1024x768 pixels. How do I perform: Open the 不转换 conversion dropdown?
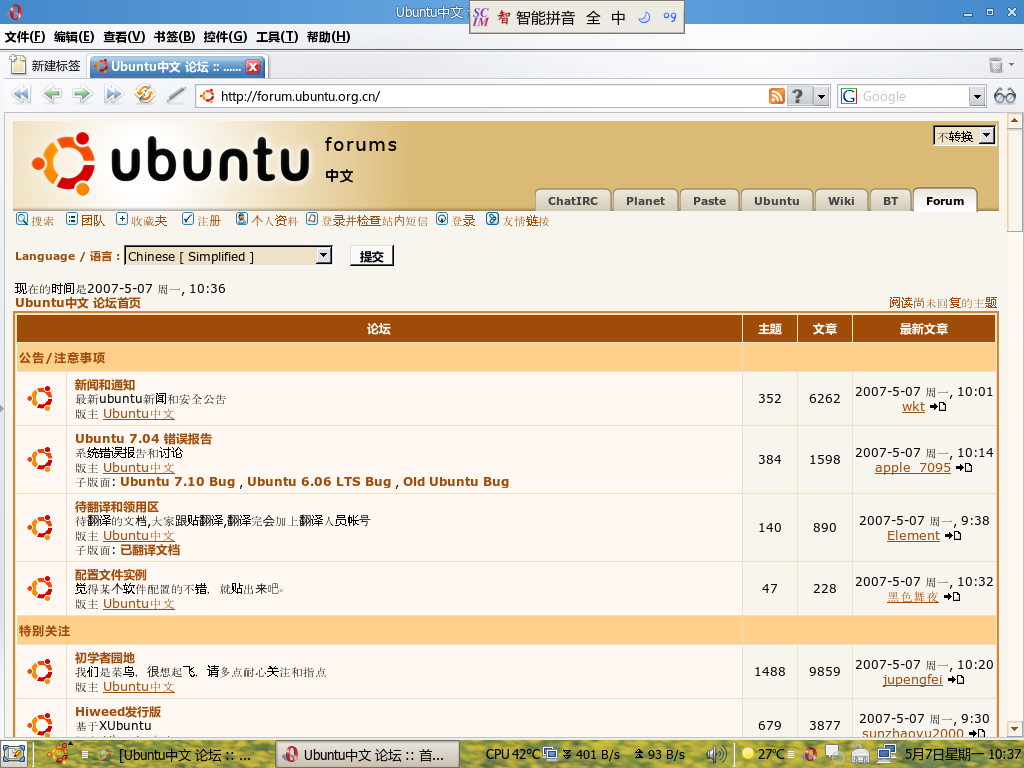pos(964,136)
